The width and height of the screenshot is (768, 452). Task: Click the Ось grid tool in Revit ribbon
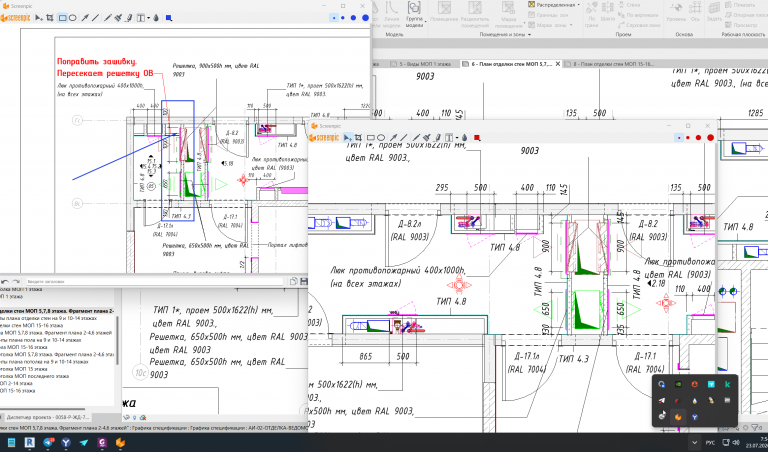[x=695, y=12]
